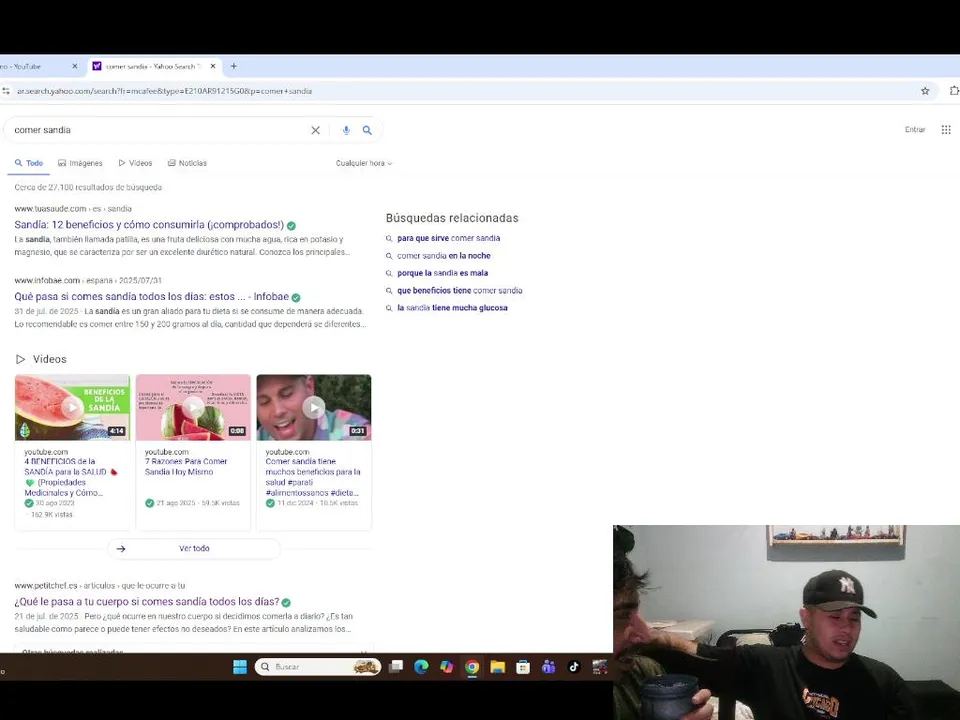Click the Chrome taskbar icon
Viewport: 960px width, 720px height.
tap(472, 667)
